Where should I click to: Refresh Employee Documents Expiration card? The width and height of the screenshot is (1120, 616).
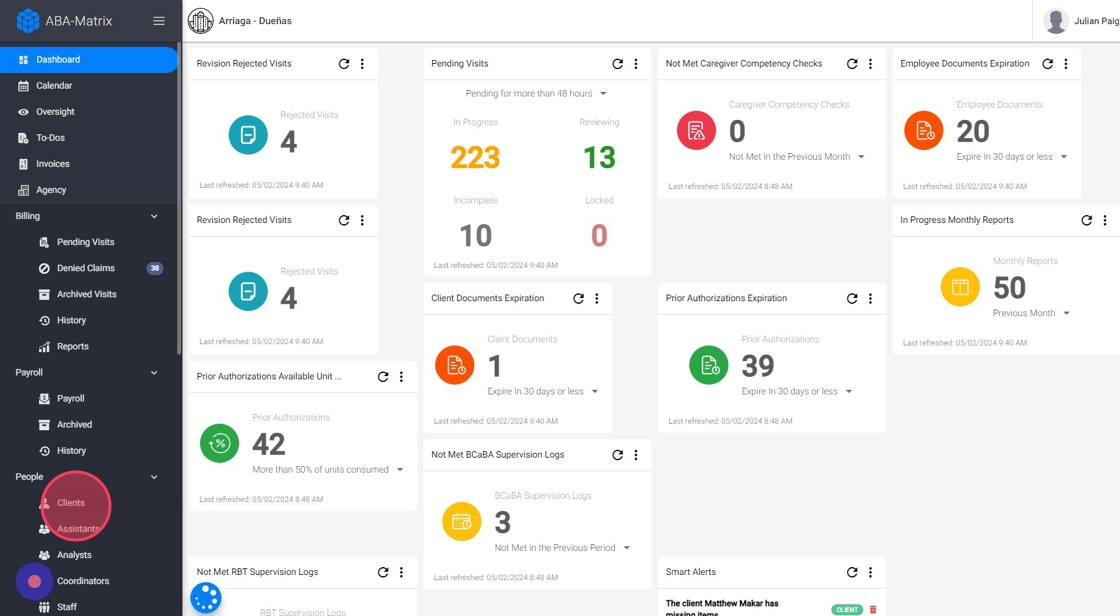click(x=1047, y=64)
